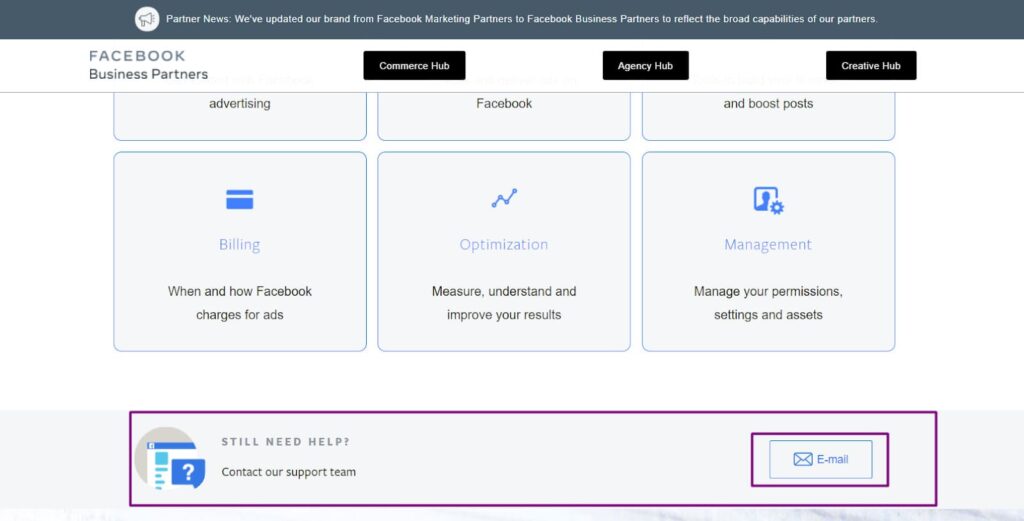Open the Facebook Business Partners logo

point(148,65)
